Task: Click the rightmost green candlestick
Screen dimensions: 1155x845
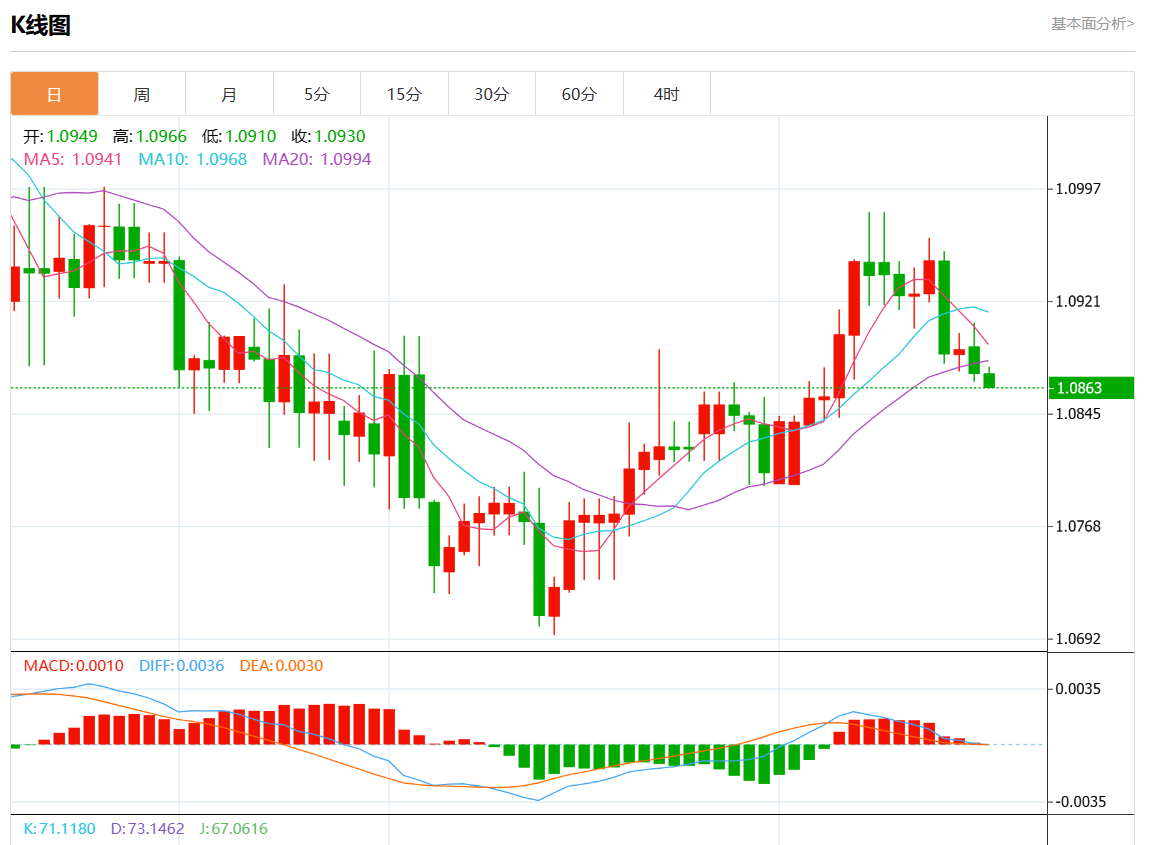Action: [989, 380]
